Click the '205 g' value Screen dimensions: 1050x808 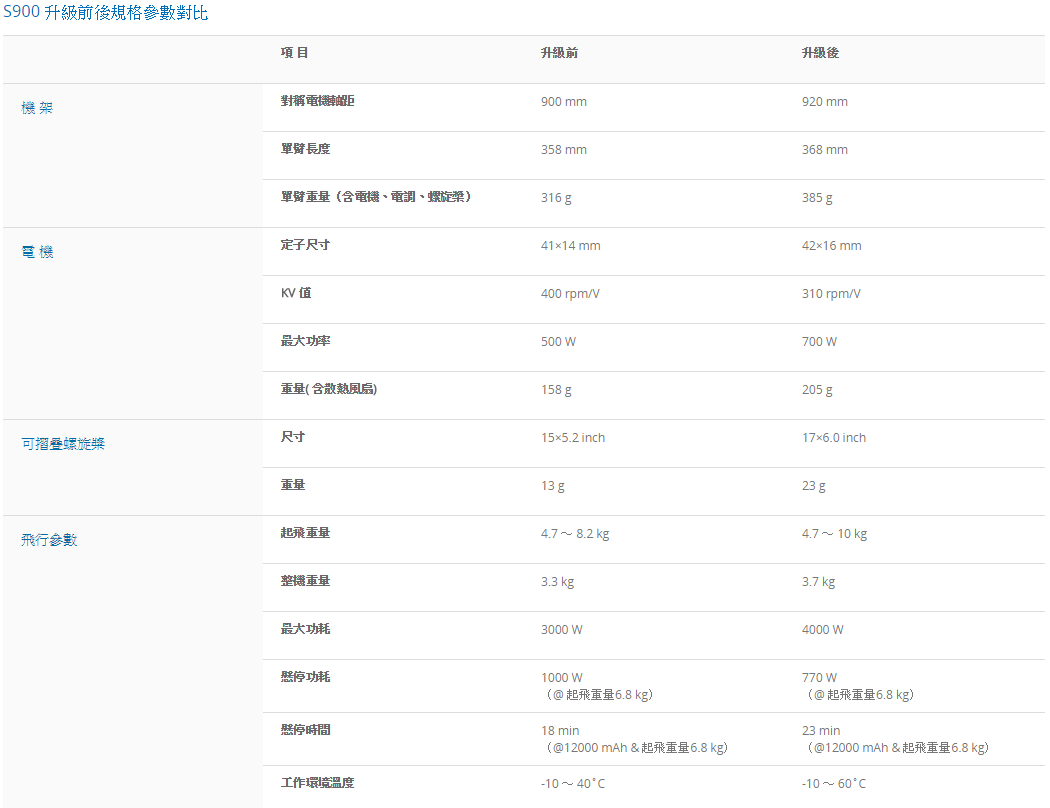click(x=818, y=390)
